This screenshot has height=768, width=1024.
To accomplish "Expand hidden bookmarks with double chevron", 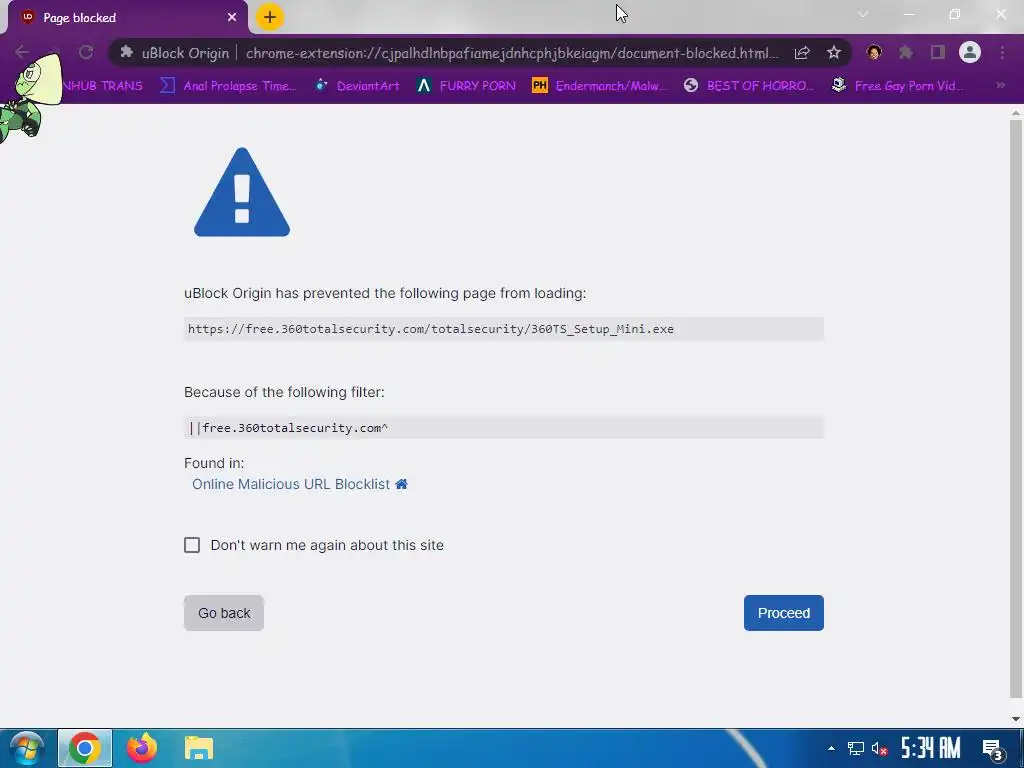I will pyautogui.click(x=1000, y=85).
